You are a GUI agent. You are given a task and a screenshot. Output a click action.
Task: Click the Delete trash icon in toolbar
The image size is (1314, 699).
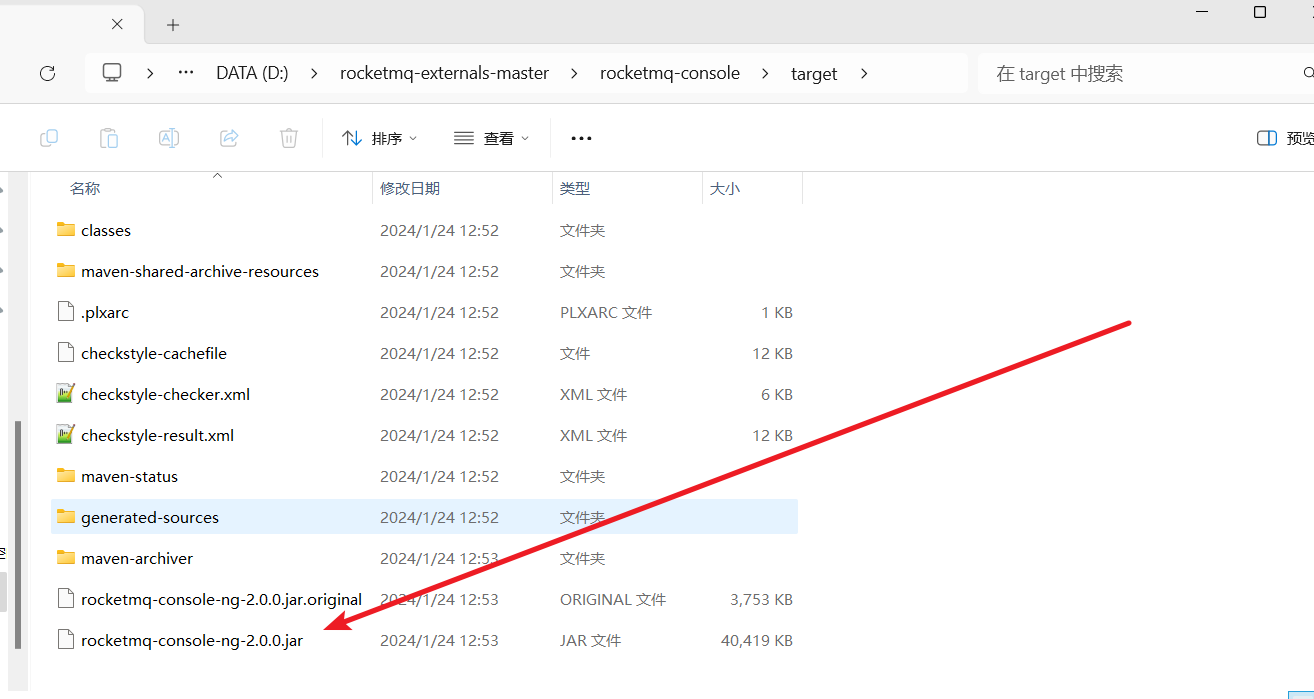pos(289,138)
